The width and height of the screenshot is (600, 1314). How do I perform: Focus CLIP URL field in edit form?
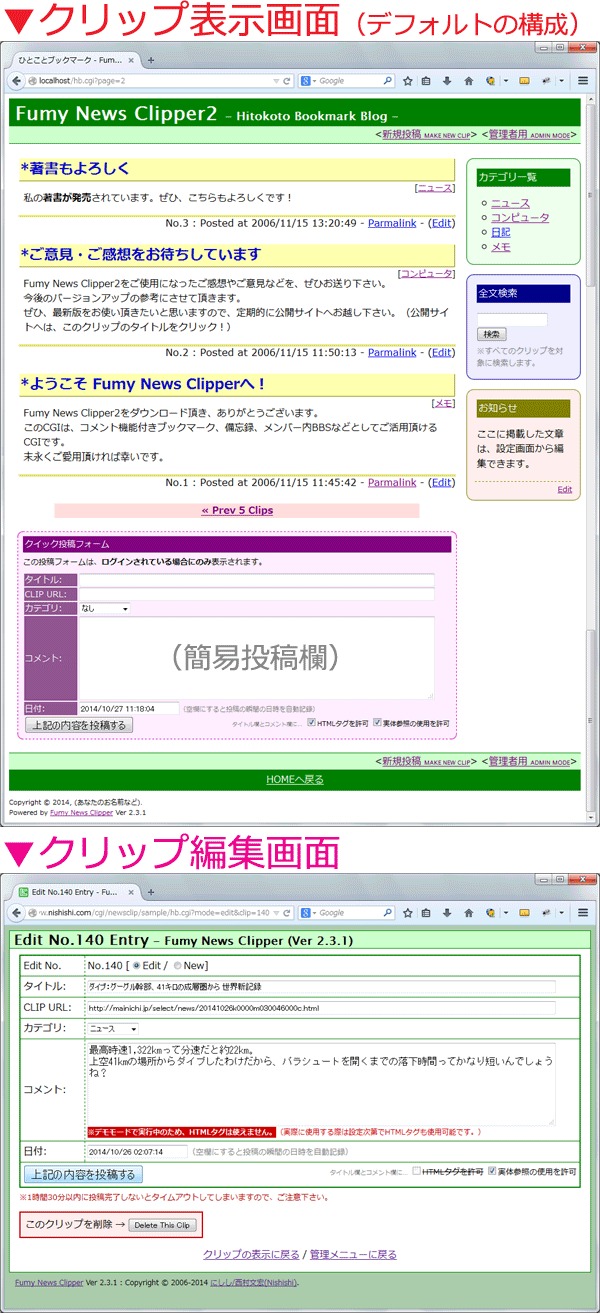[321, 1008]
